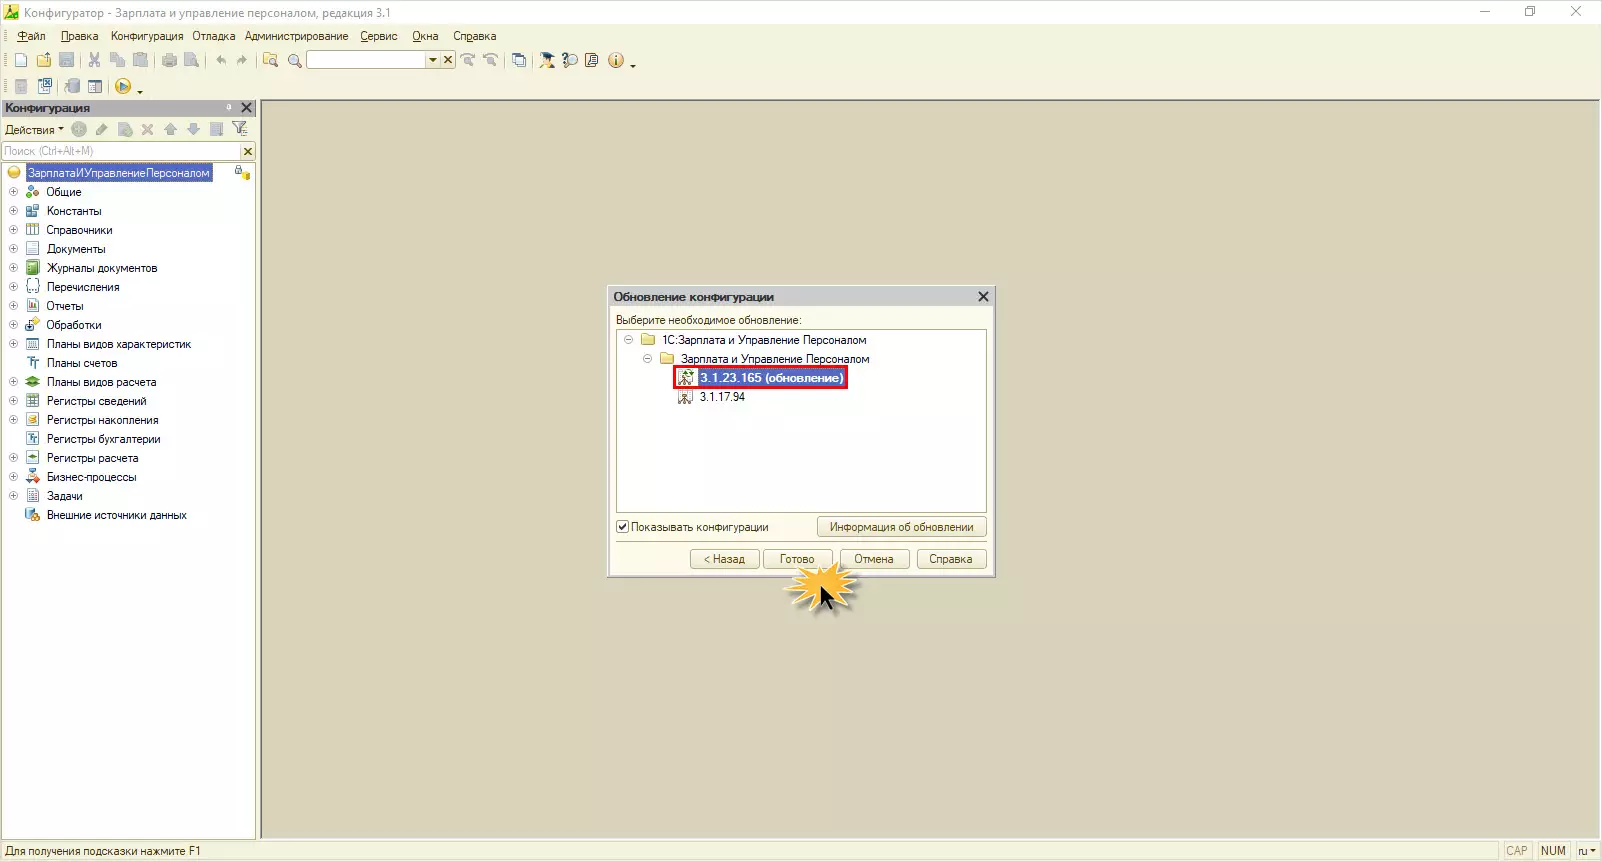1602x862 pixels.
Task: Click the Open file toolbar icon
Action: tap(44, 60)
